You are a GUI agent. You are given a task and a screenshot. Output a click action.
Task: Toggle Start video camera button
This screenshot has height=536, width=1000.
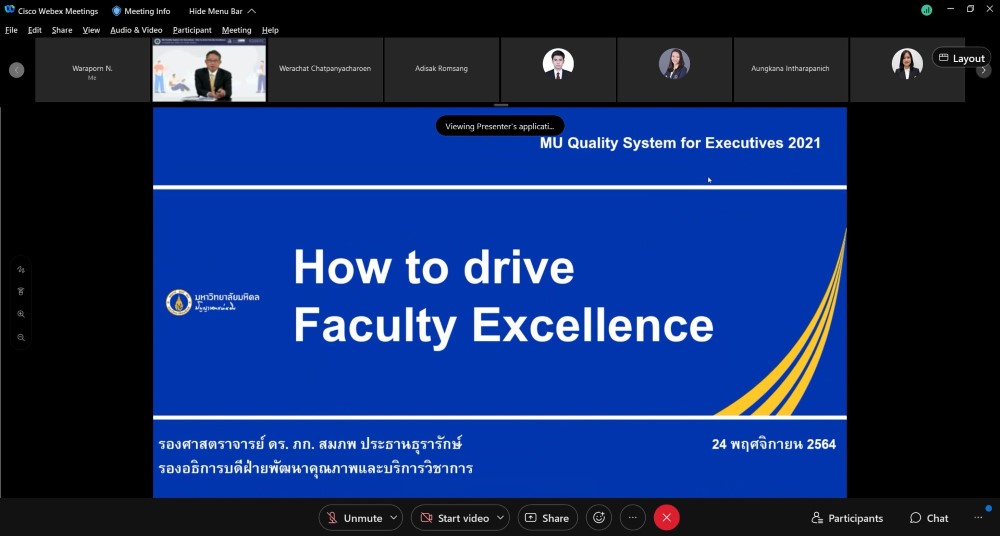coord(454,518)
